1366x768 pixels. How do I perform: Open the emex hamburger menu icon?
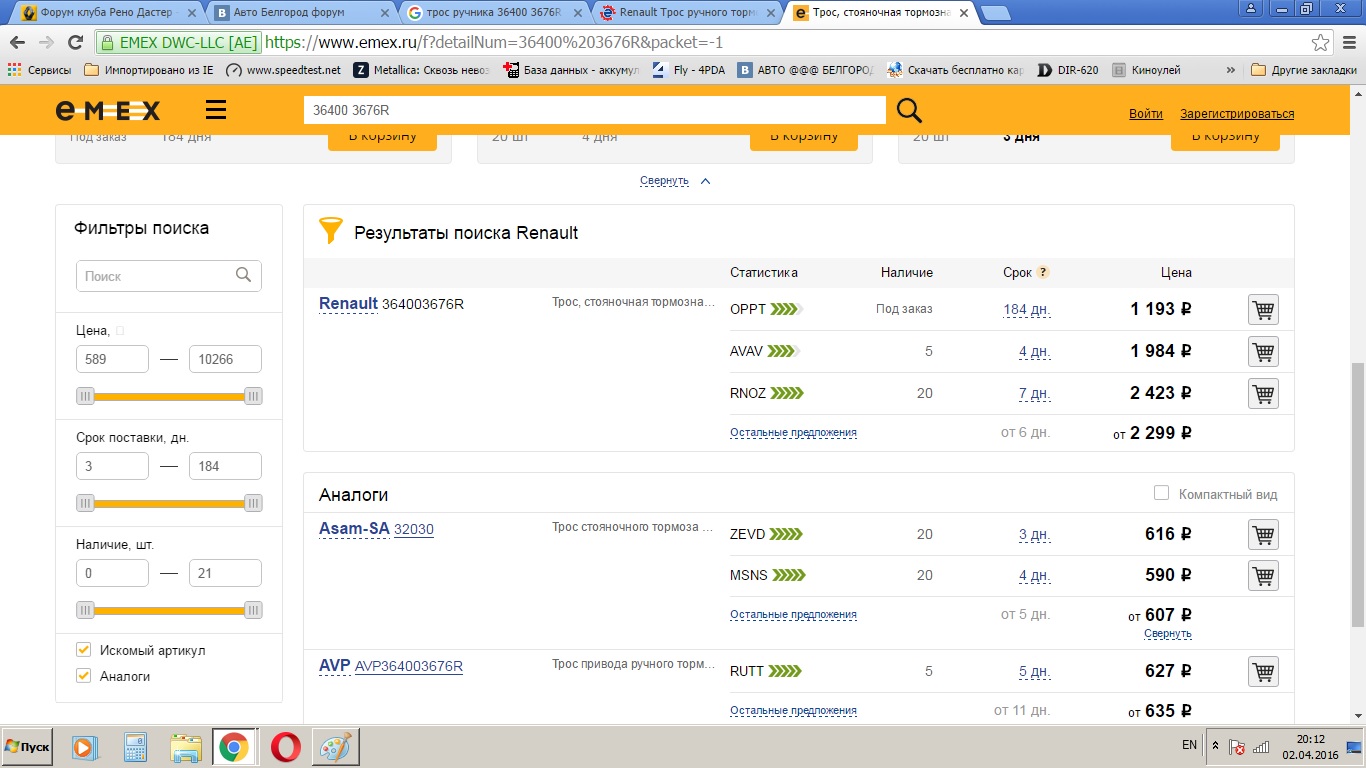tap(216, 110)
